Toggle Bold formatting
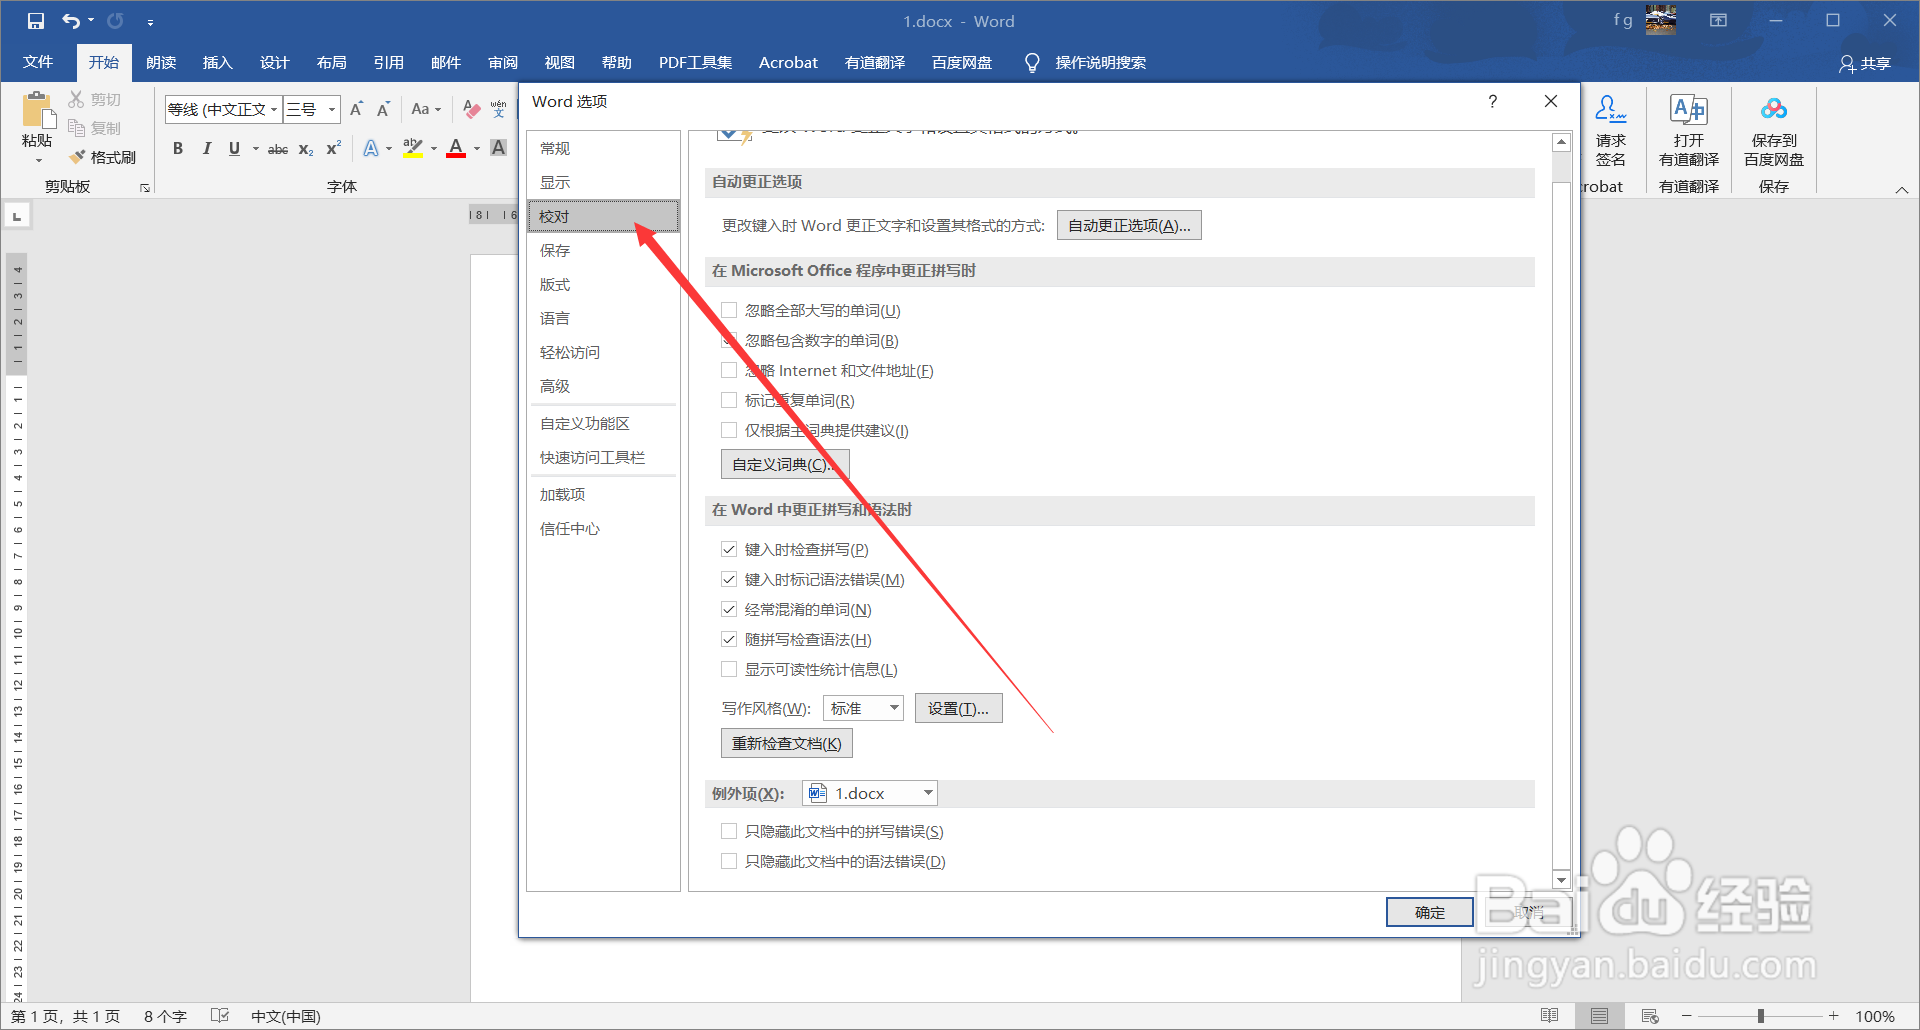1920x1030 pixels. coord(178,148)
